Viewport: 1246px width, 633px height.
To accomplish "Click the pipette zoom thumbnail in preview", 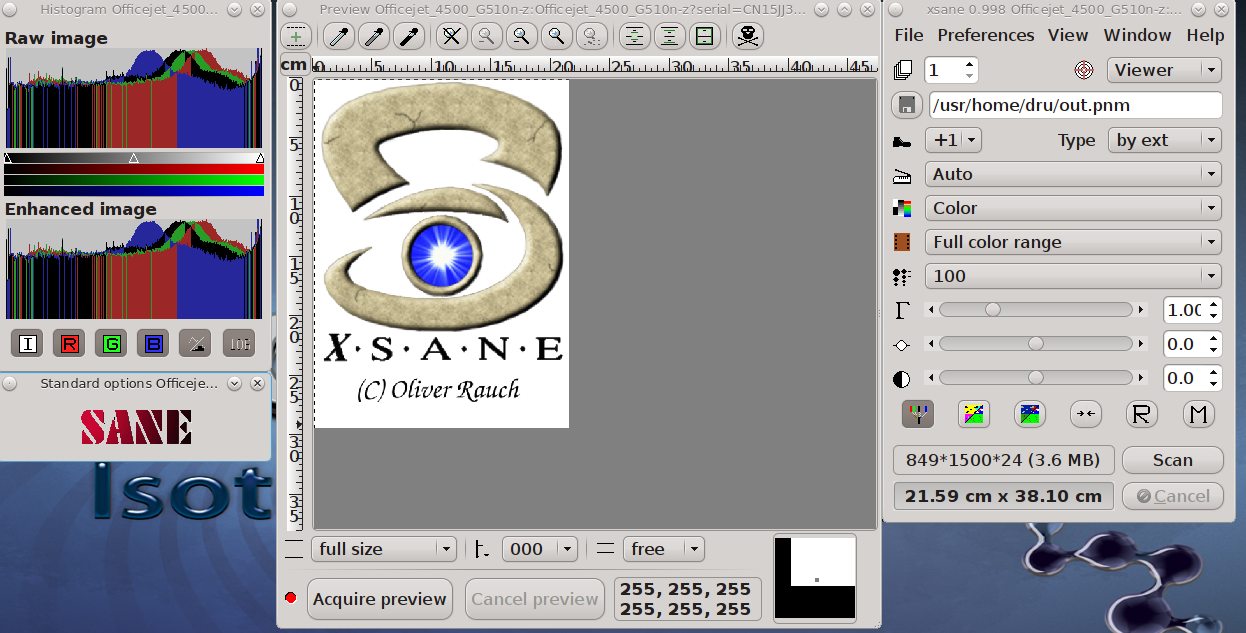I will [x=816, y=577].
